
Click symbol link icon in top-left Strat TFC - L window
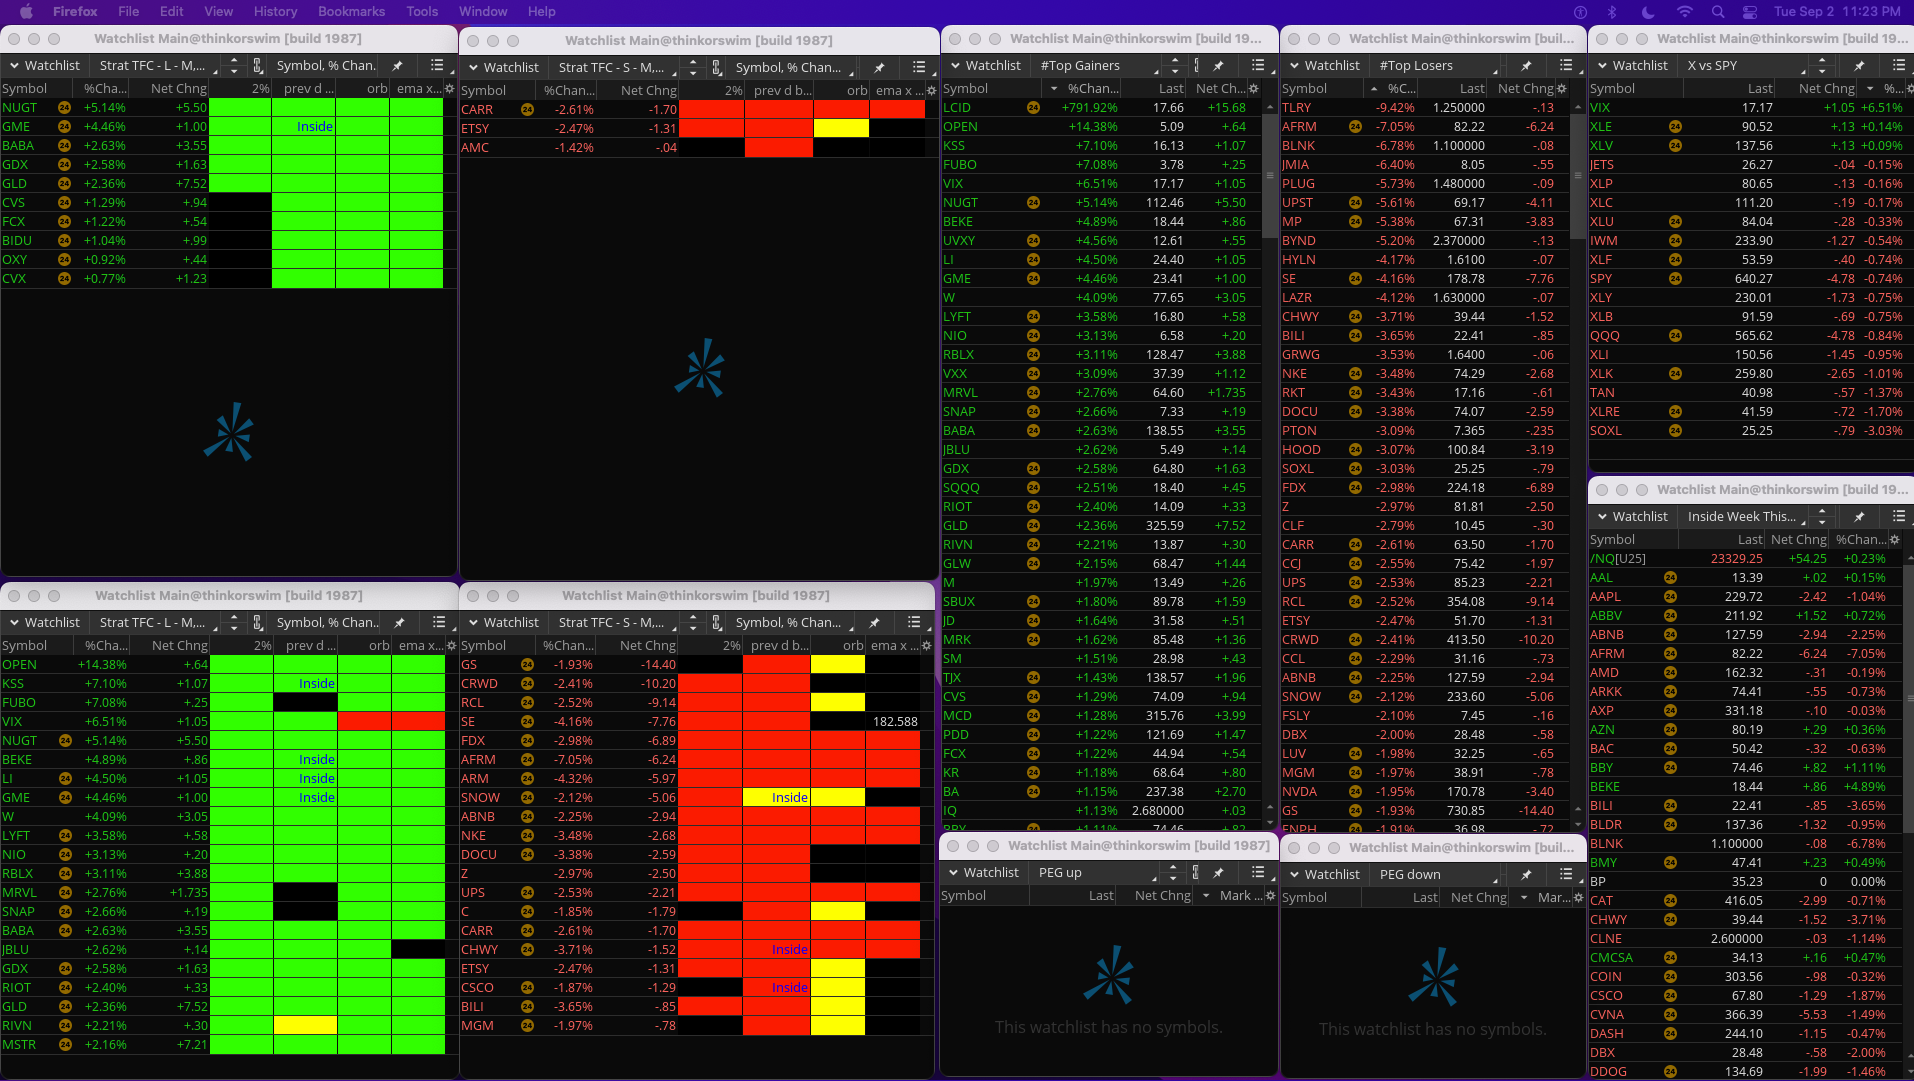pyautogui.click(x=258, y=65)
